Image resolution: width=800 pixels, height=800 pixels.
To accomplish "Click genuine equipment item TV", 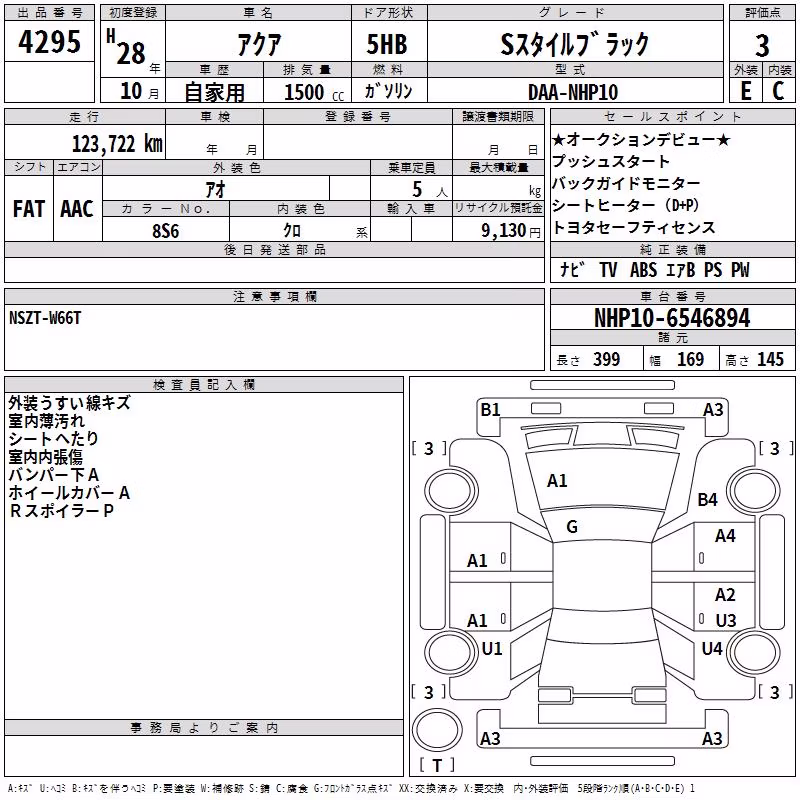I will click(x=608, y=269).
